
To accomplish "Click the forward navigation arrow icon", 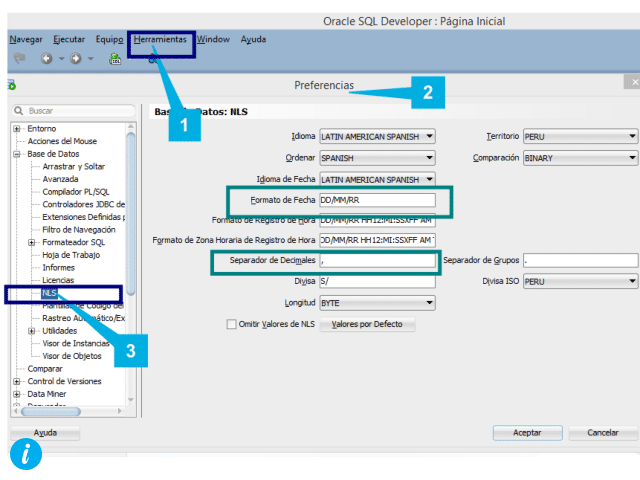I will (76, 58).
